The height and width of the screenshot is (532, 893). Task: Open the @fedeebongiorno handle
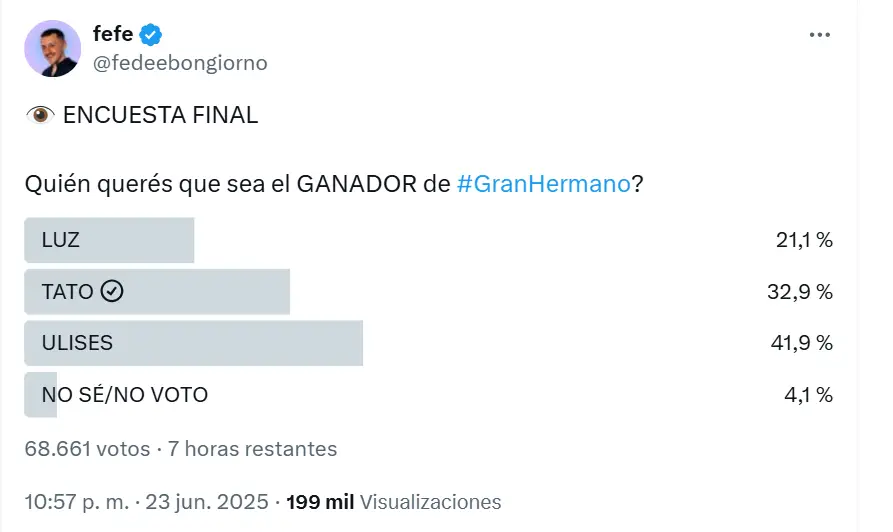pos(180,63)
